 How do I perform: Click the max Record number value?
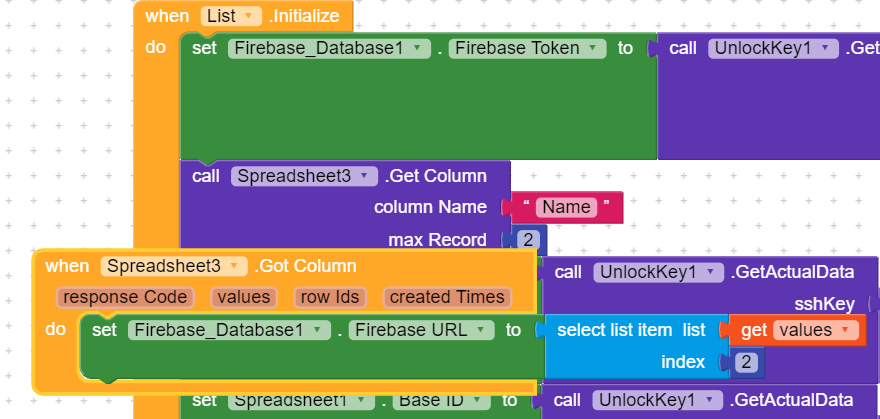coord(529,240)
